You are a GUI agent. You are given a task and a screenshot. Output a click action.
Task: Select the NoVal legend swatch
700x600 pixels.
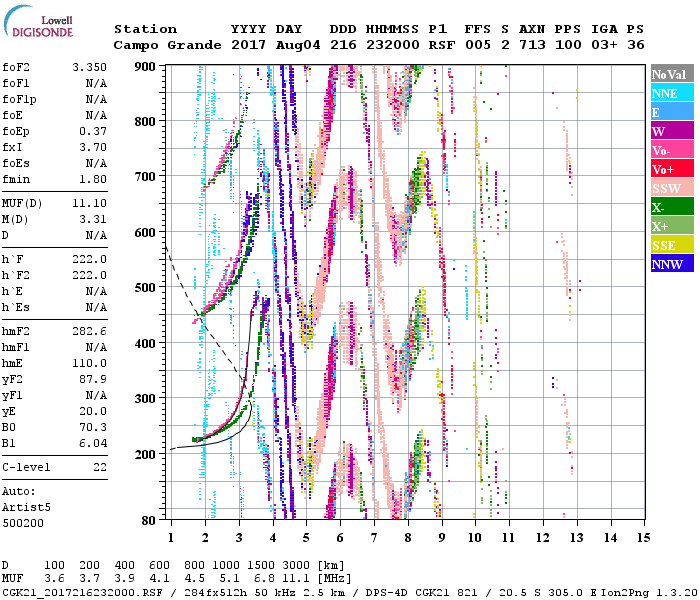pos(669,75)
